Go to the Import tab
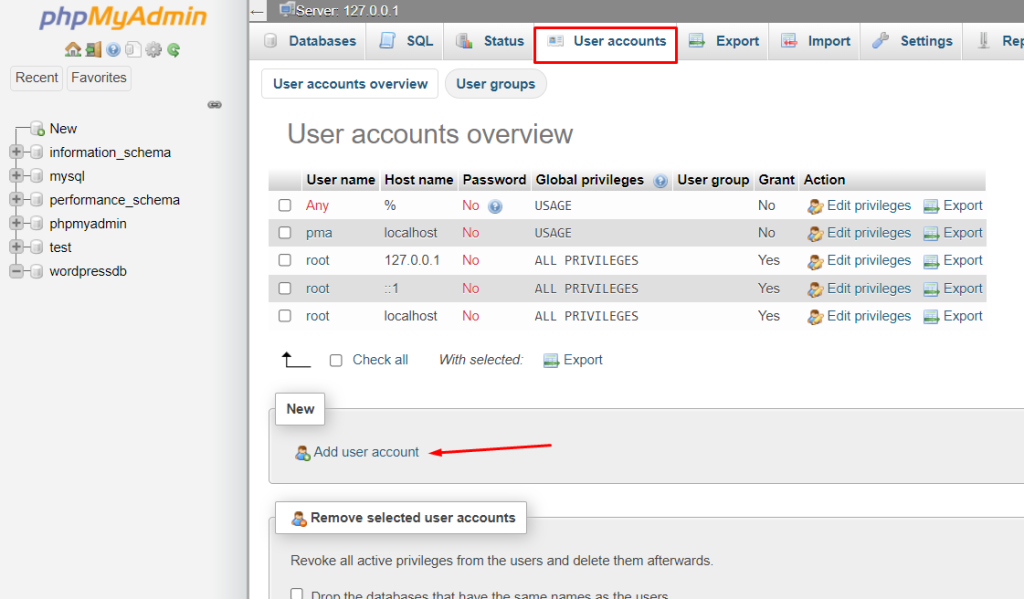The width and height of the screenshot is (1024, 599). pos(815,41)
